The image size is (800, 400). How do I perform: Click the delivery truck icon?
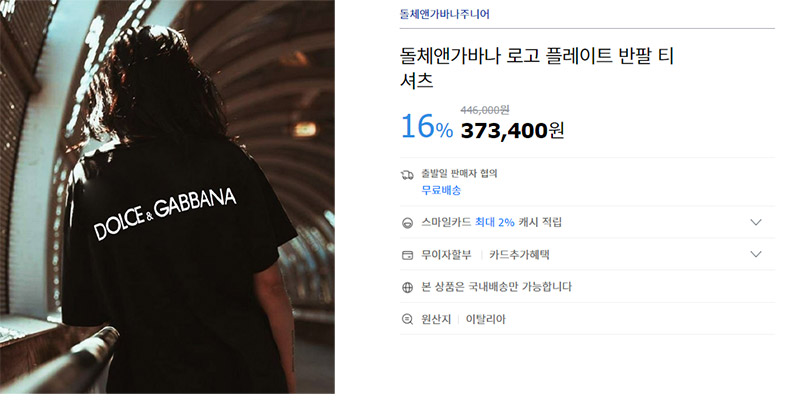coord(407,175)
